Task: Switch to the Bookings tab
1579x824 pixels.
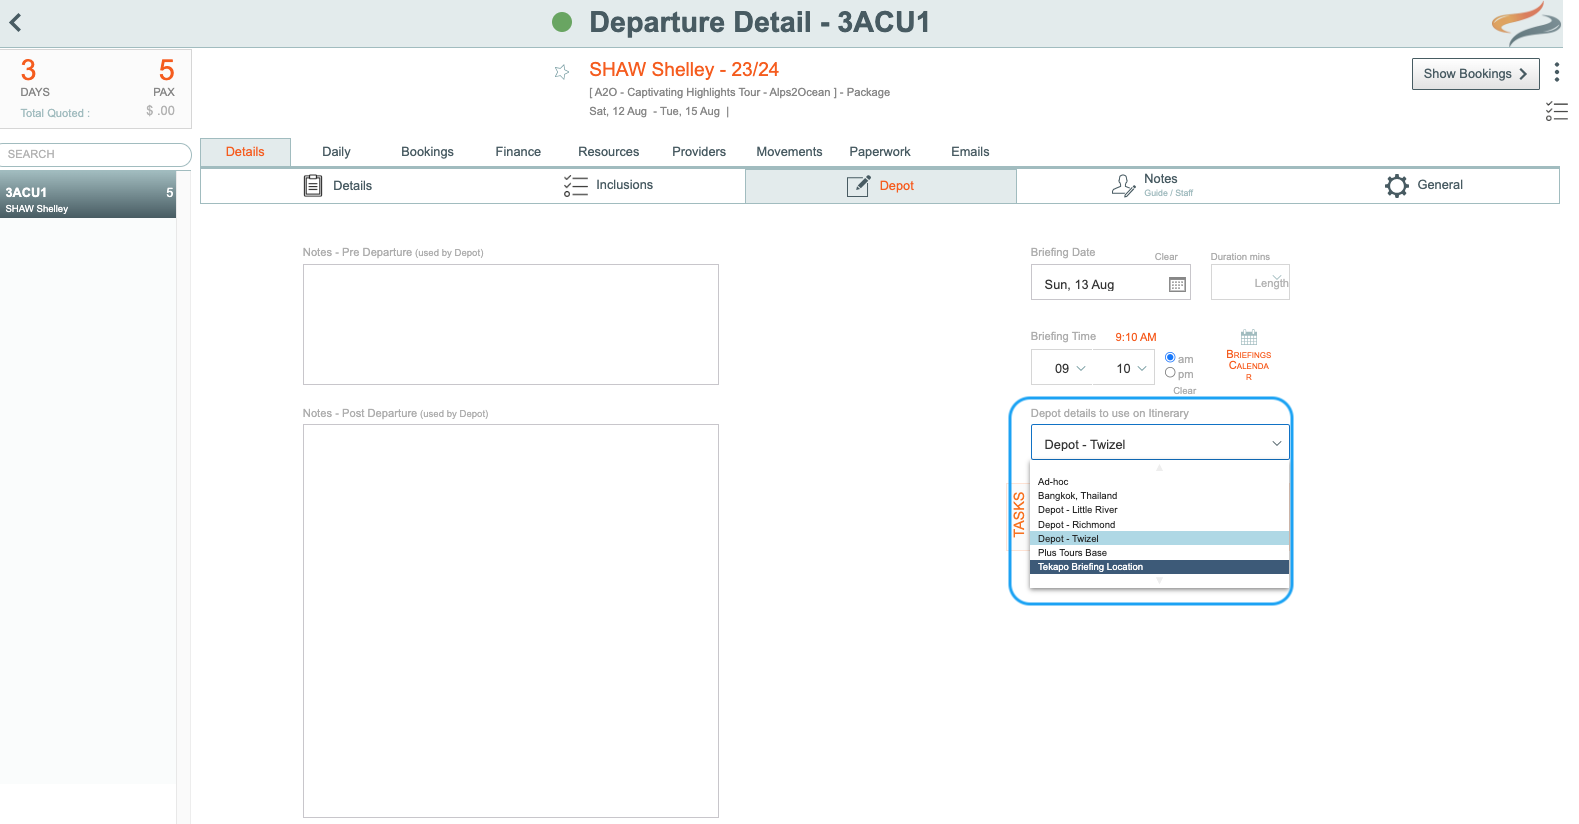Action: [x=427, y=152]
